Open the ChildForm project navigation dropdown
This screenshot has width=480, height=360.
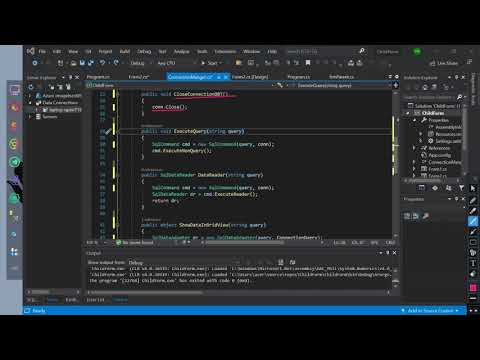click(x=180, y=86)
